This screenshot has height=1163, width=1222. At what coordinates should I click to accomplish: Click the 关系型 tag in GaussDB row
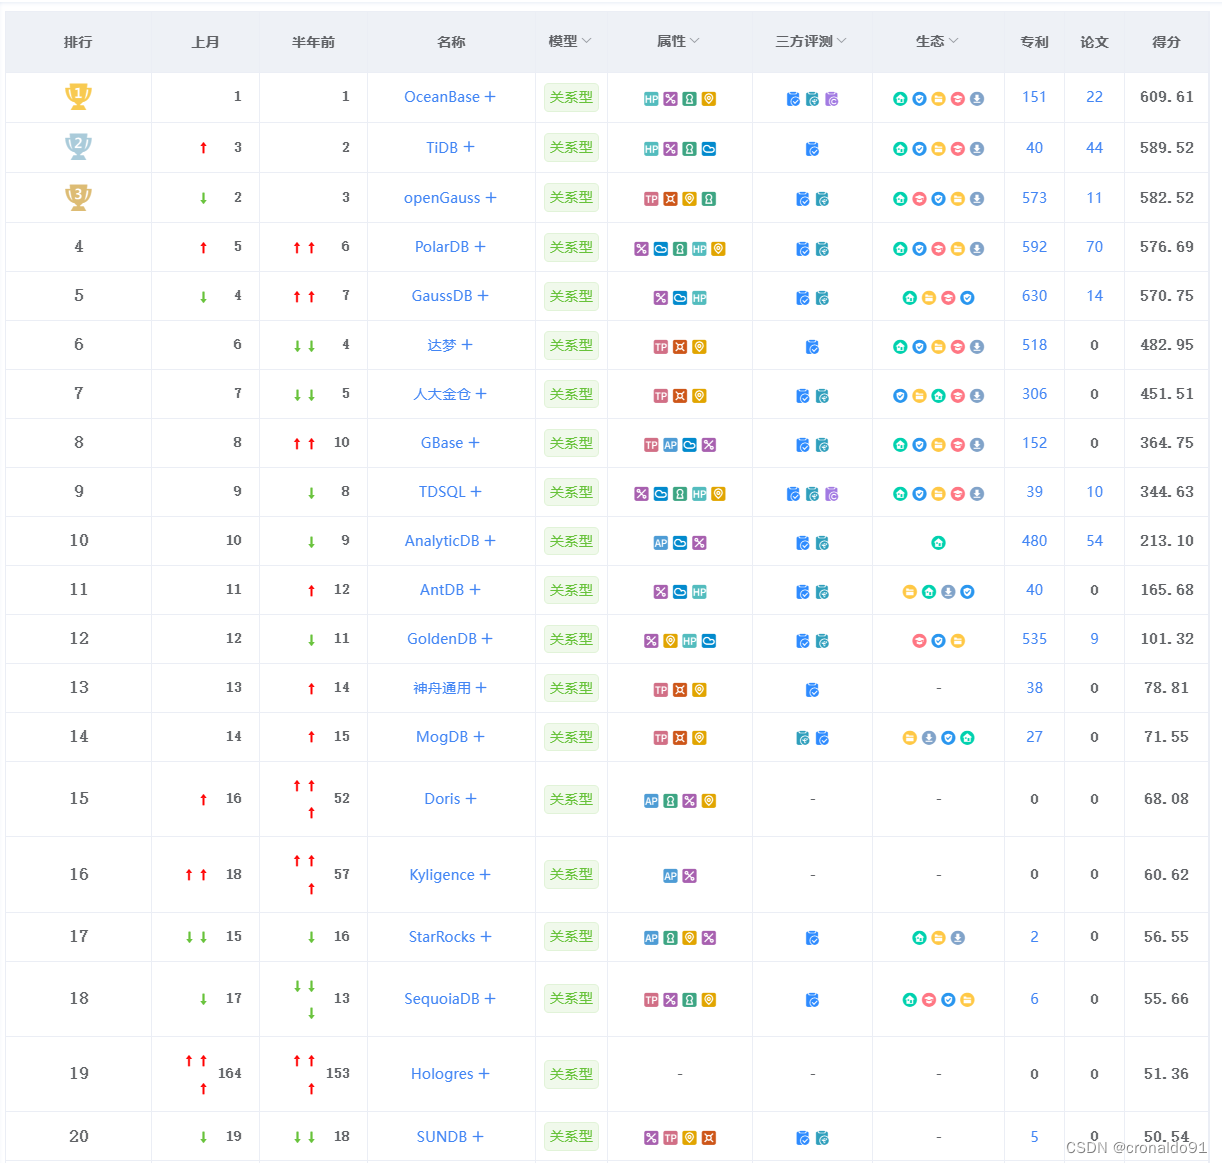[x=571, y=296]
